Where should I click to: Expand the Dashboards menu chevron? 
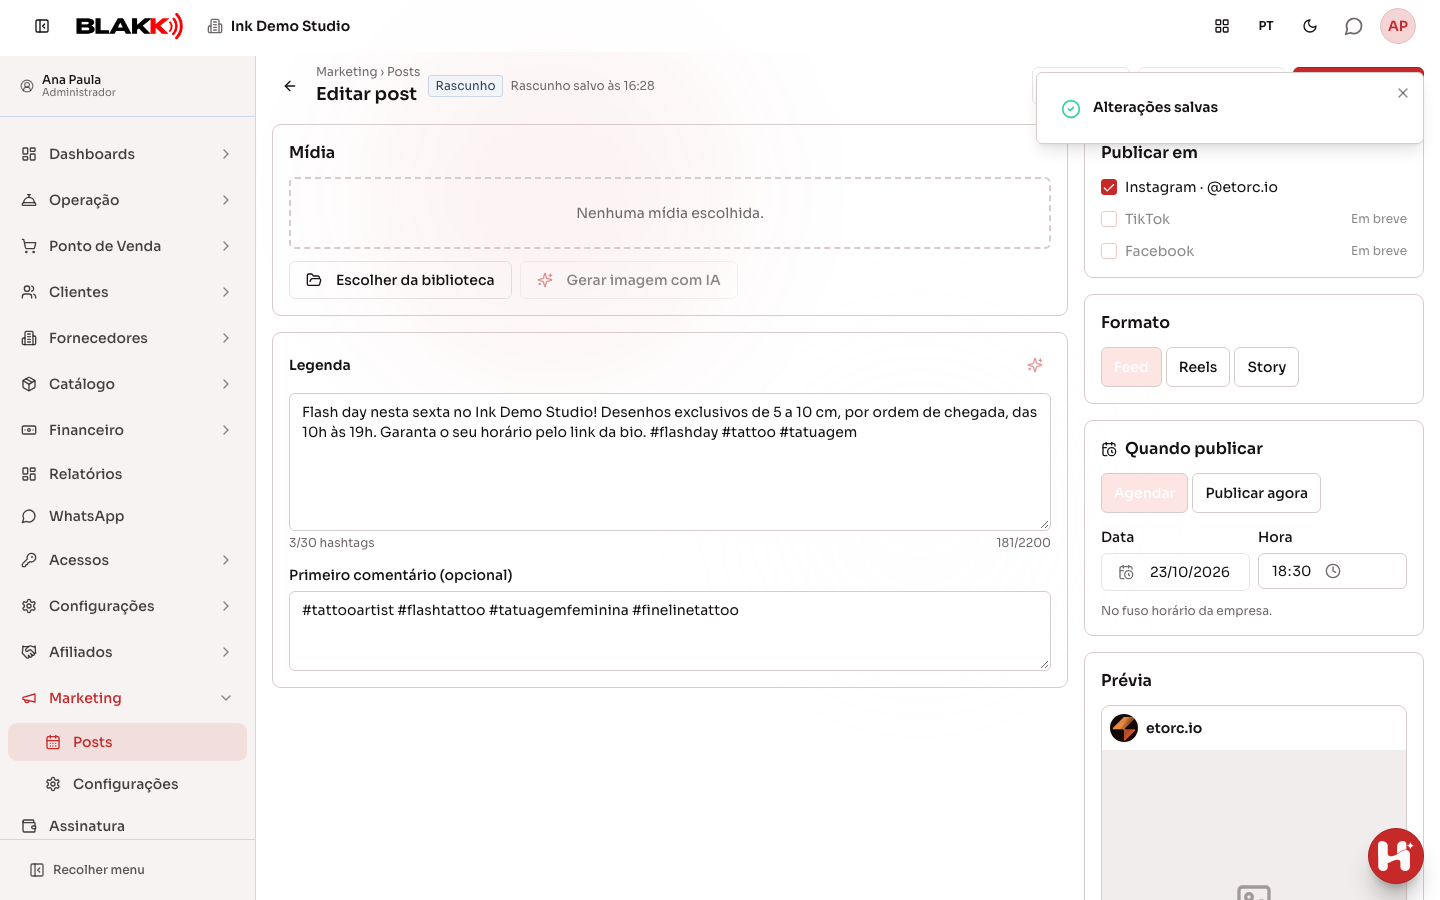click(226, 154)
